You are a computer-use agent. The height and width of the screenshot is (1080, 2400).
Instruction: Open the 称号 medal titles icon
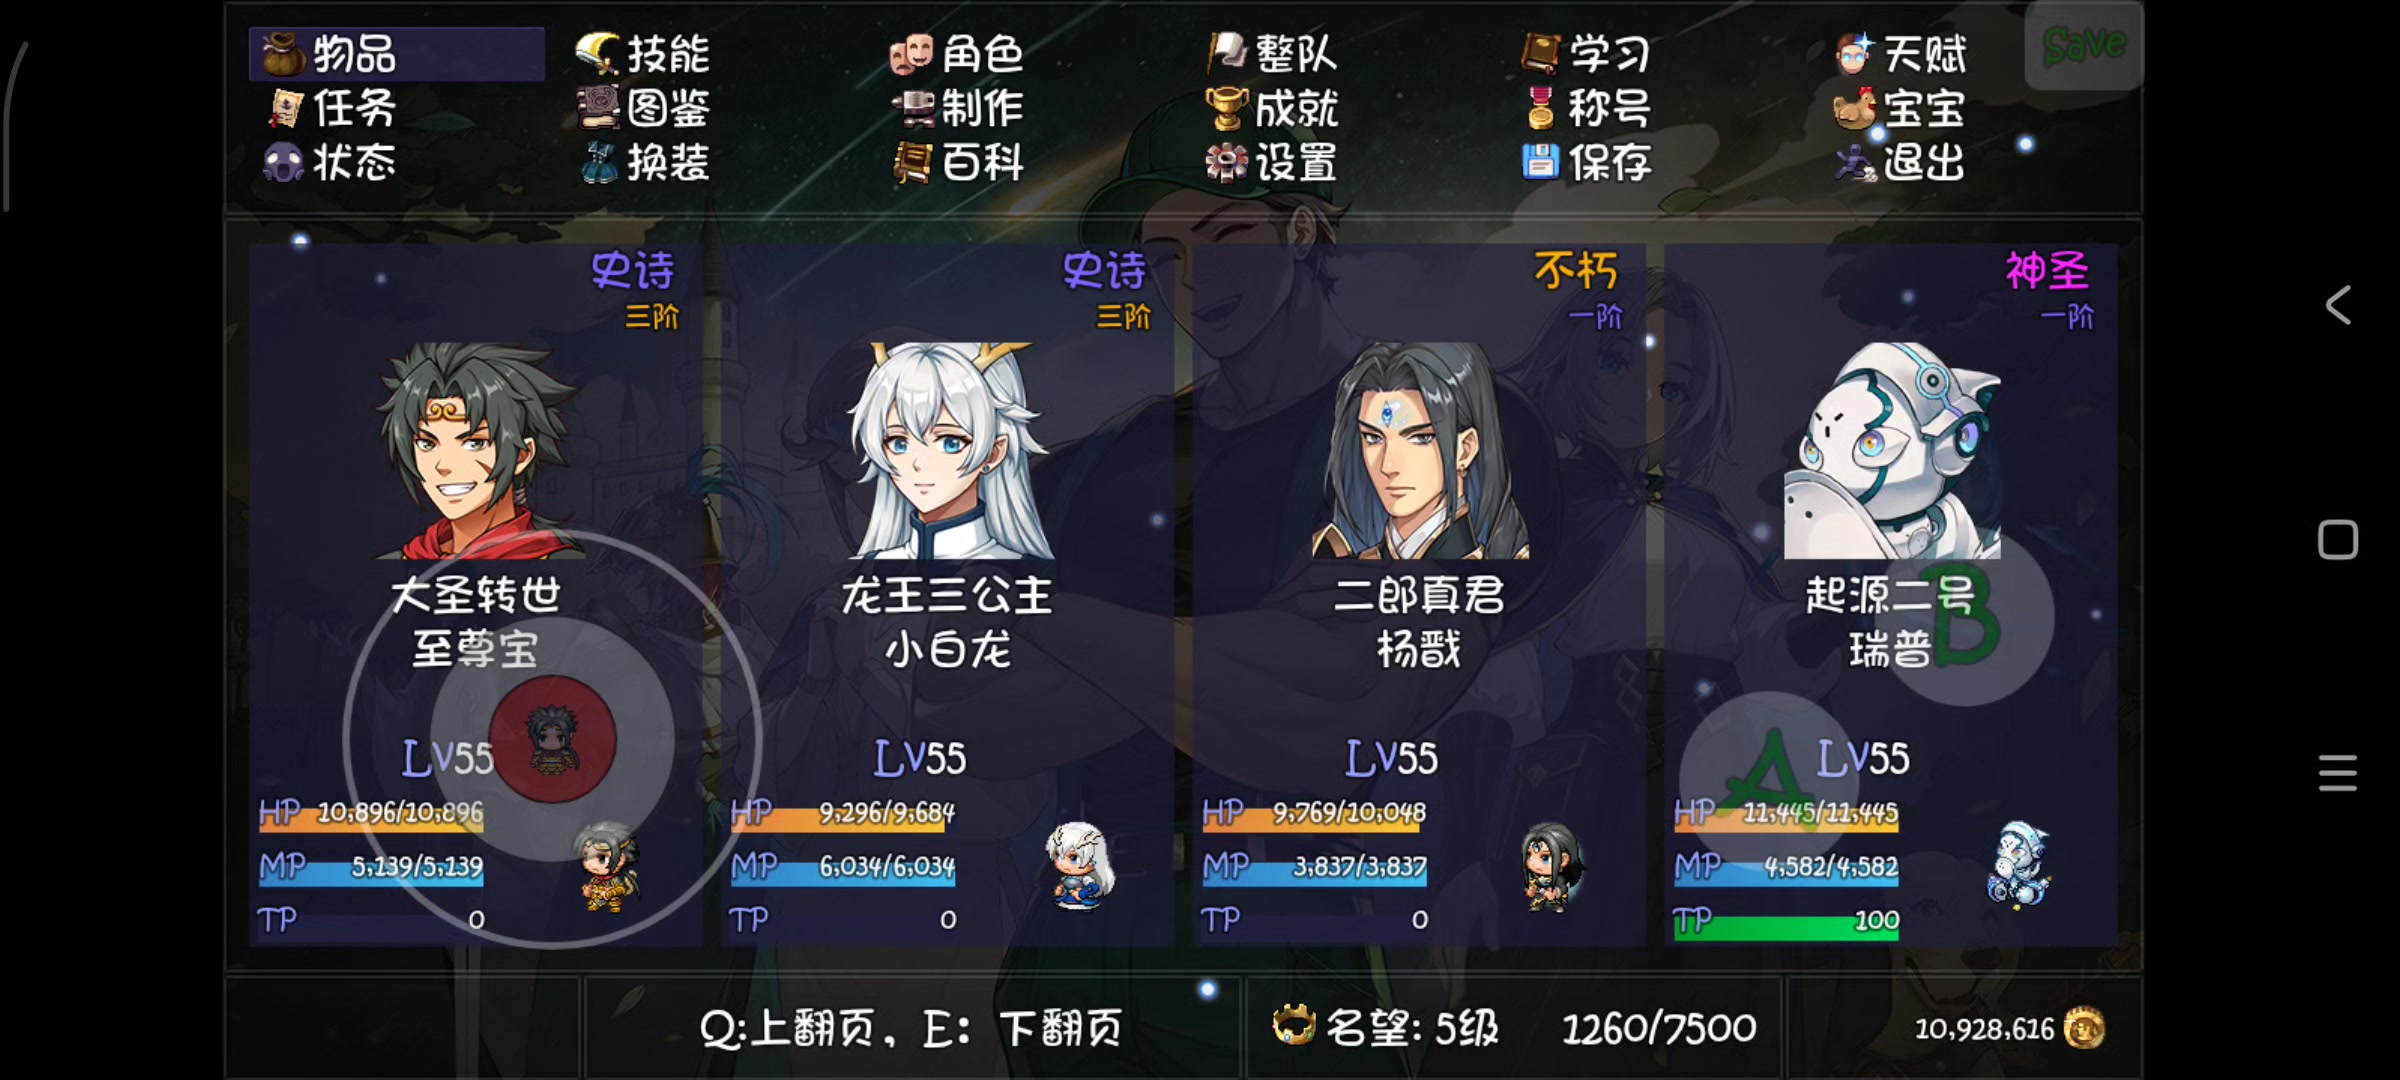(x=1541, y=108)
